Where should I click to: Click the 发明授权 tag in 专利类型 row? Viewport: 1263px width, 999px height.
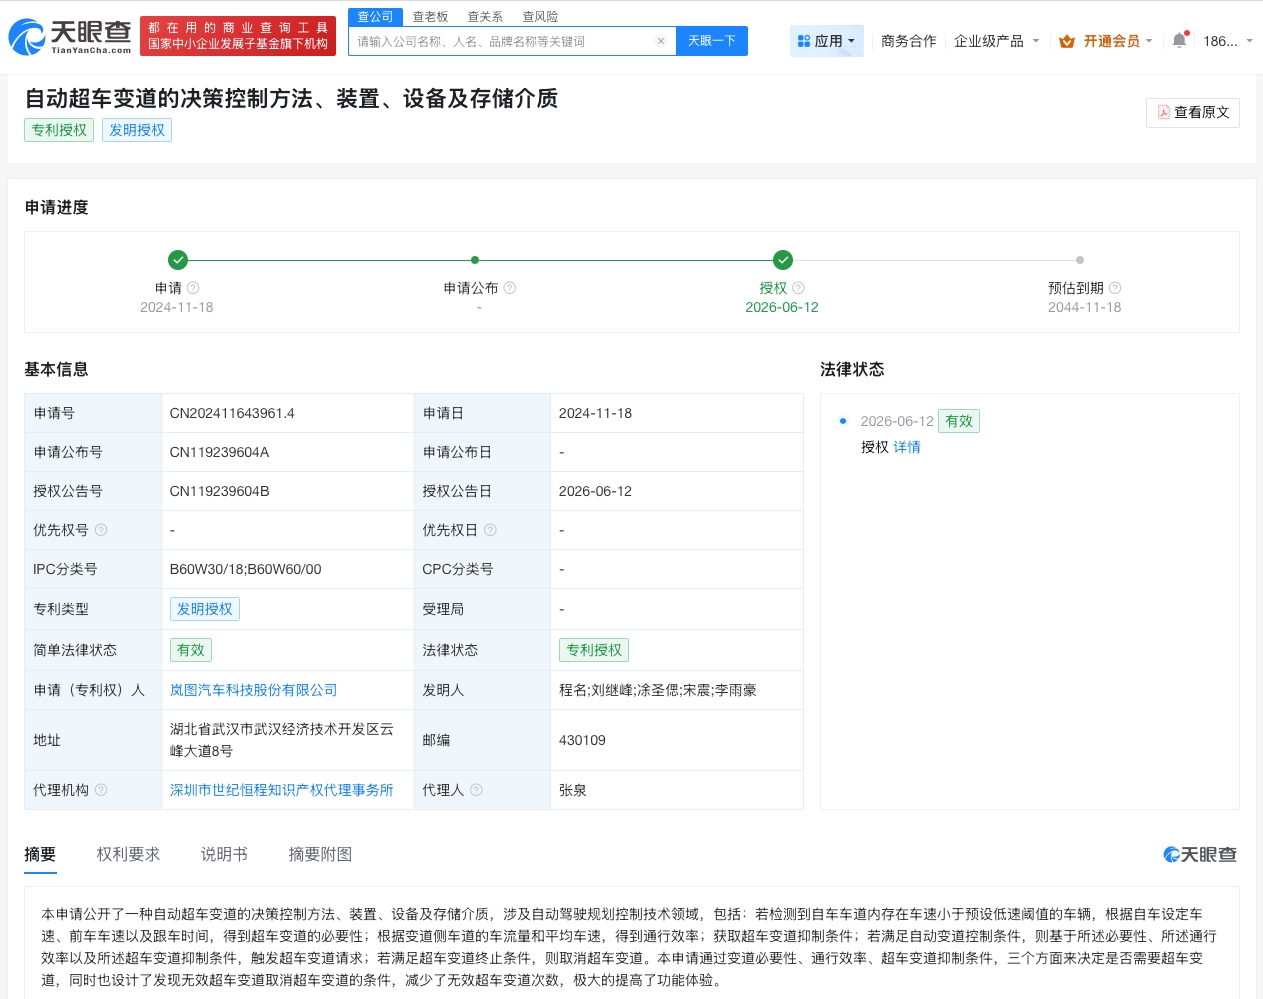tap(205, 609)
